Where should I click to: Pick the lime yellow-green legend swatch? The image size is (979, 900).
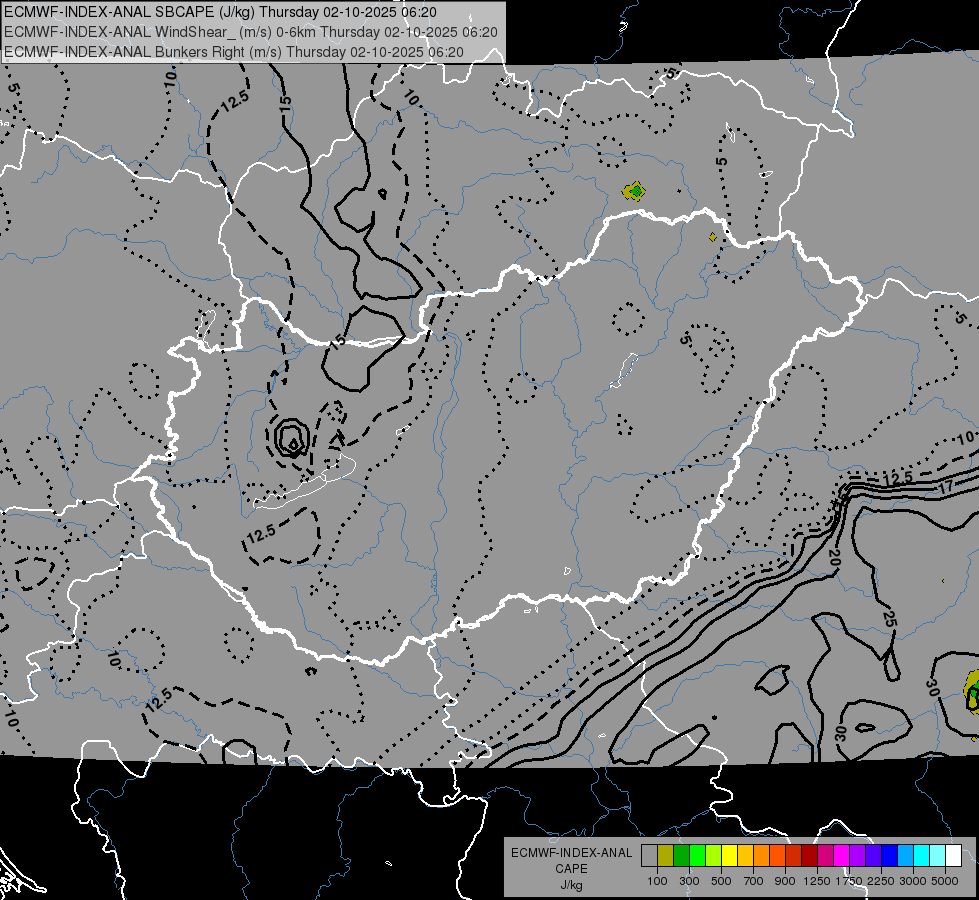point(714,855)
